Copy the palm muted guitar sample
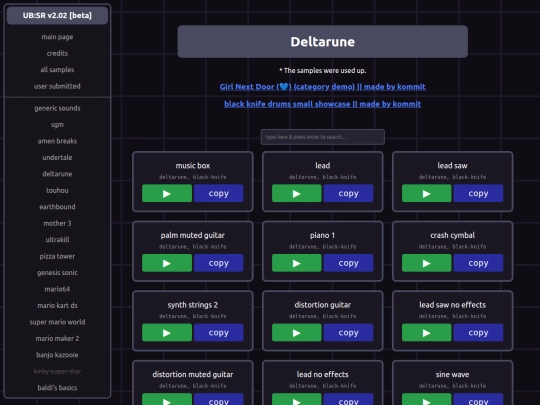 (x=218, y=263)
